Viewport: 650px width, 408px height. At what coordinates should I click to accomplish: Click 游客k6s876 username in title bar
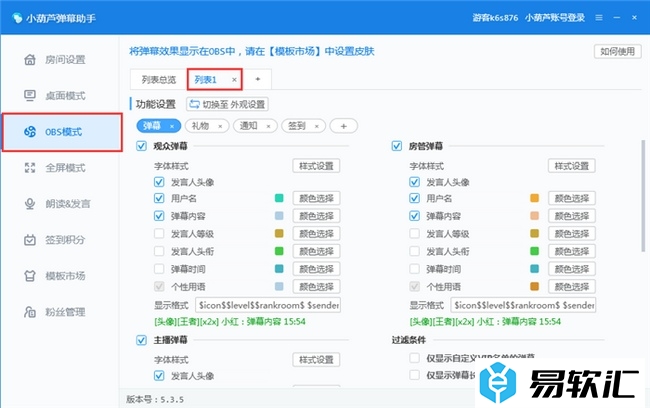tap(495, 18)
